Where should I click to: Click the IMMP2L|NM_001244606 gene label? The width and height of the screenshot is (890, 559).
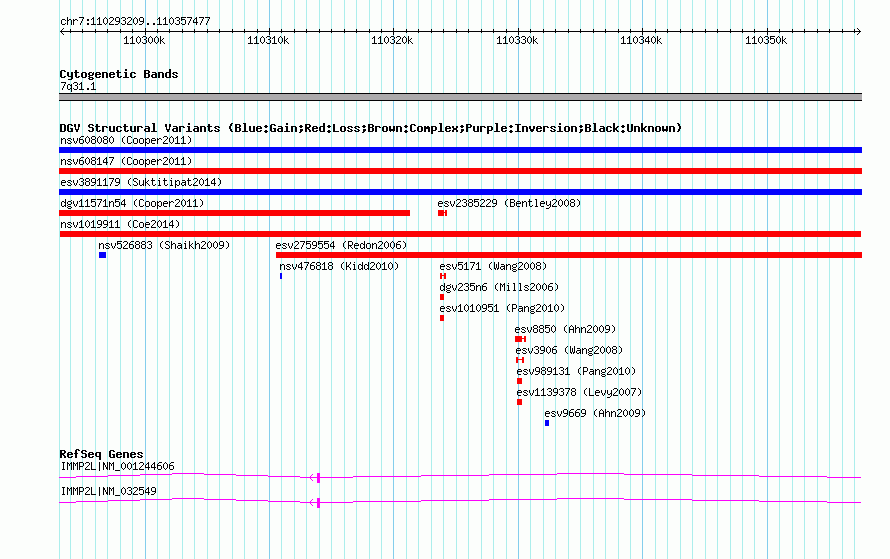117,466
